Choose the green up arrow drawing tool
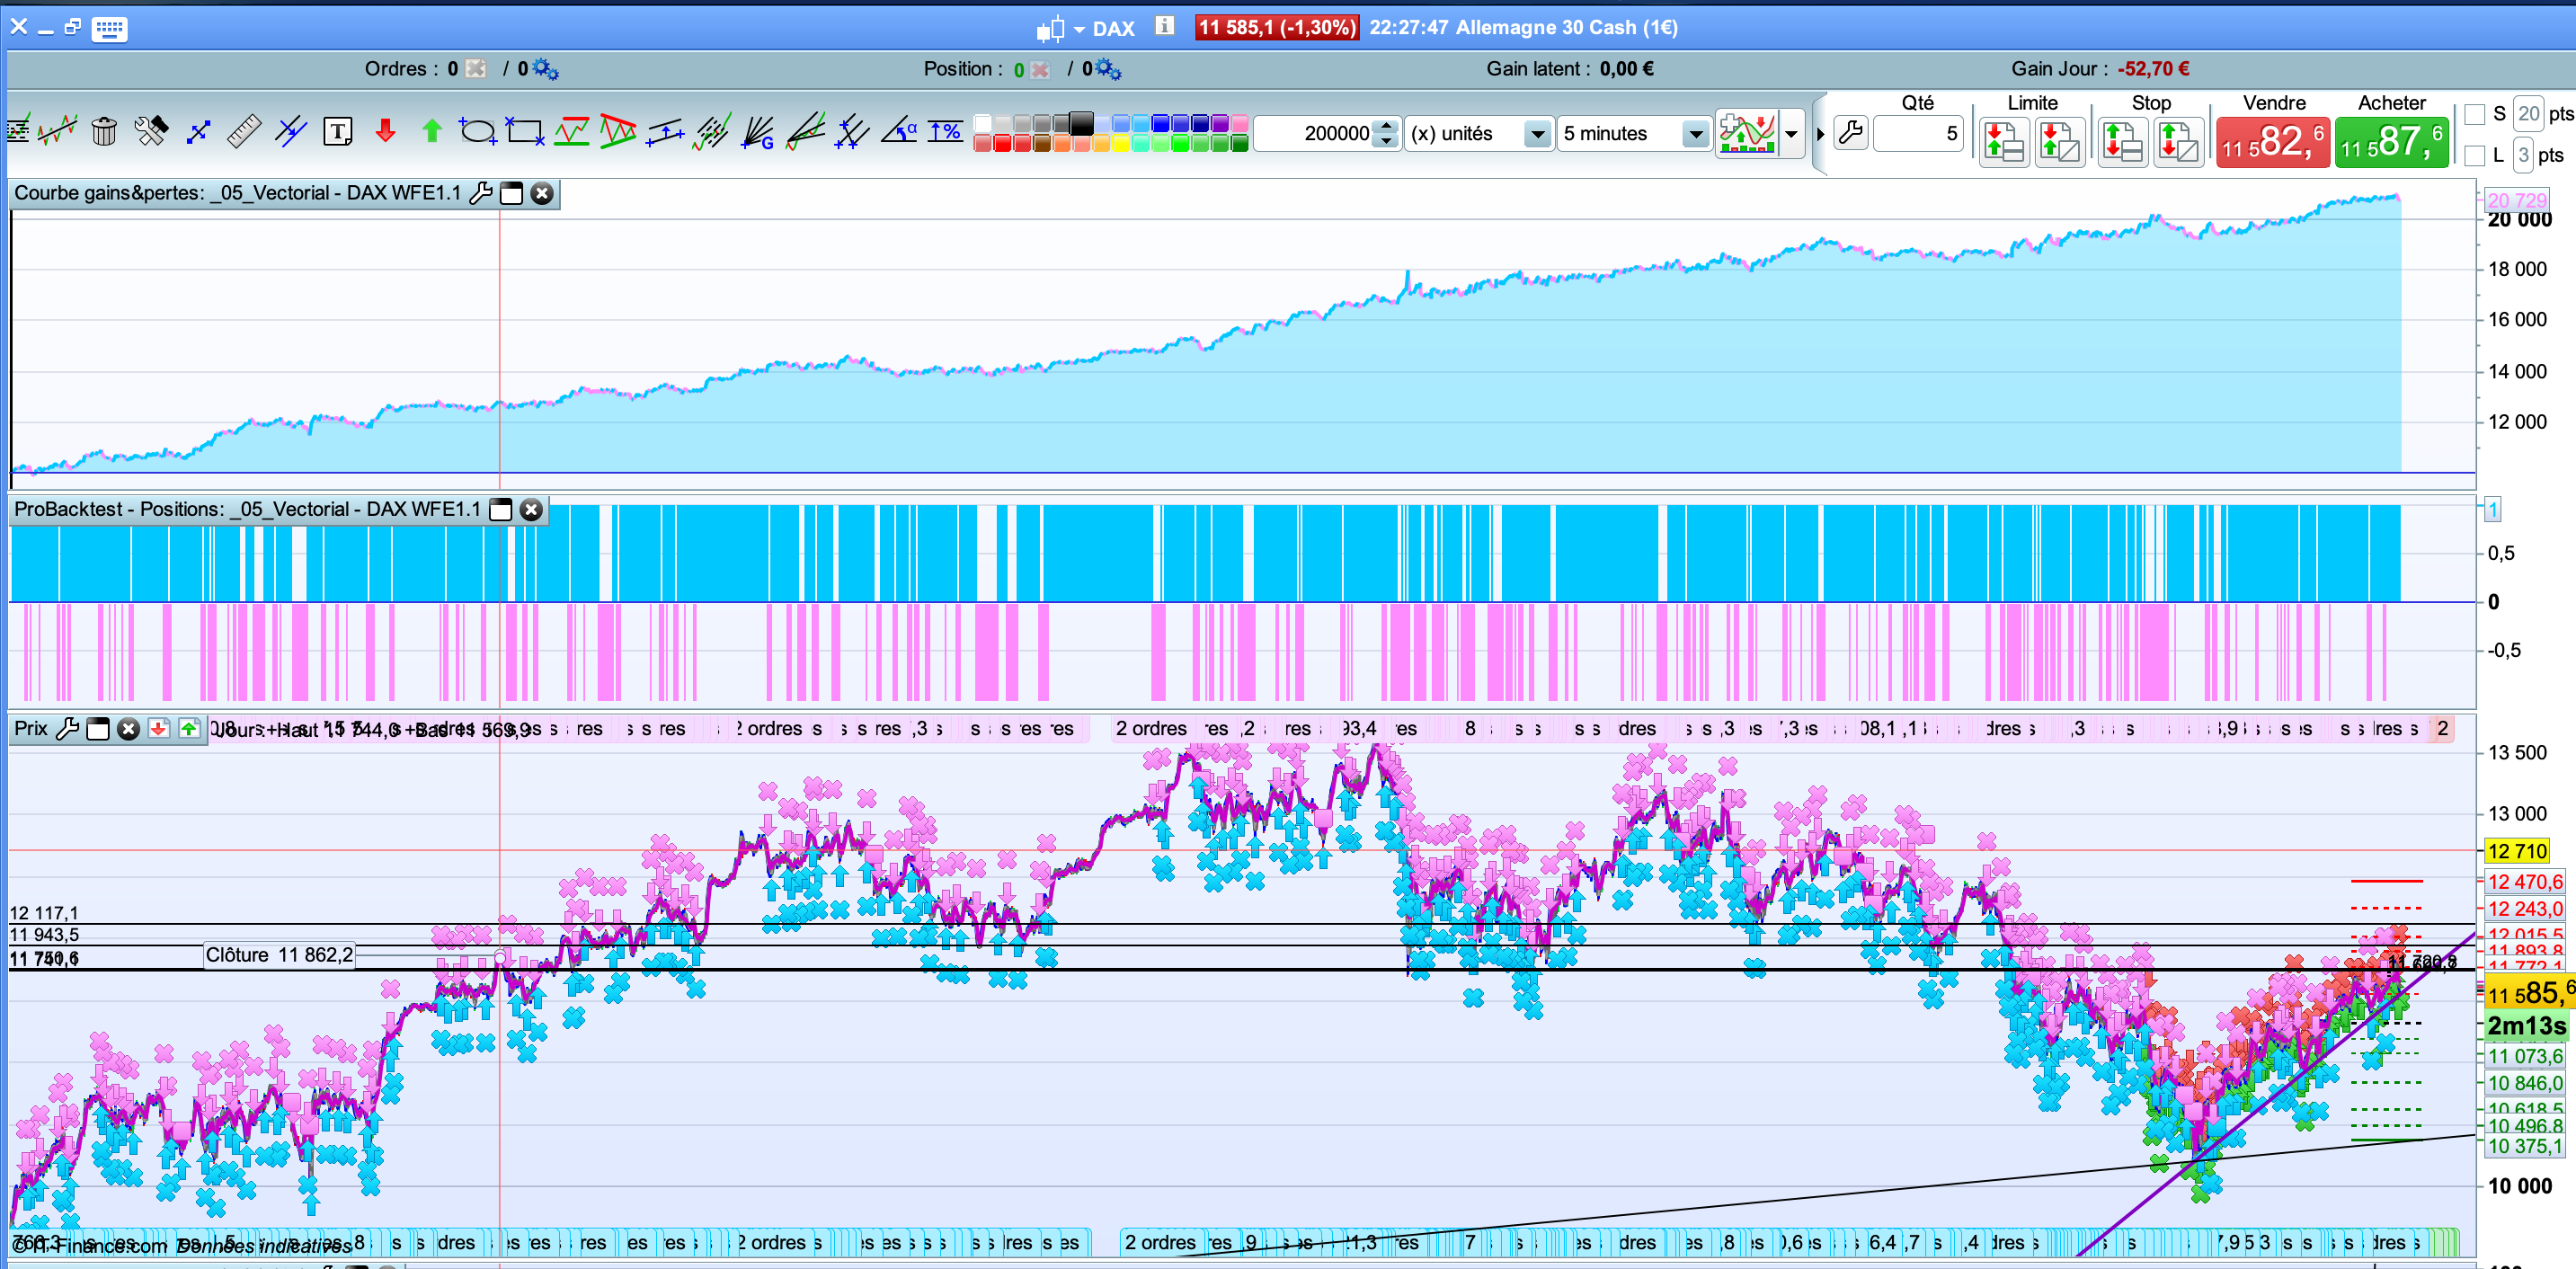 click(432, 132)
